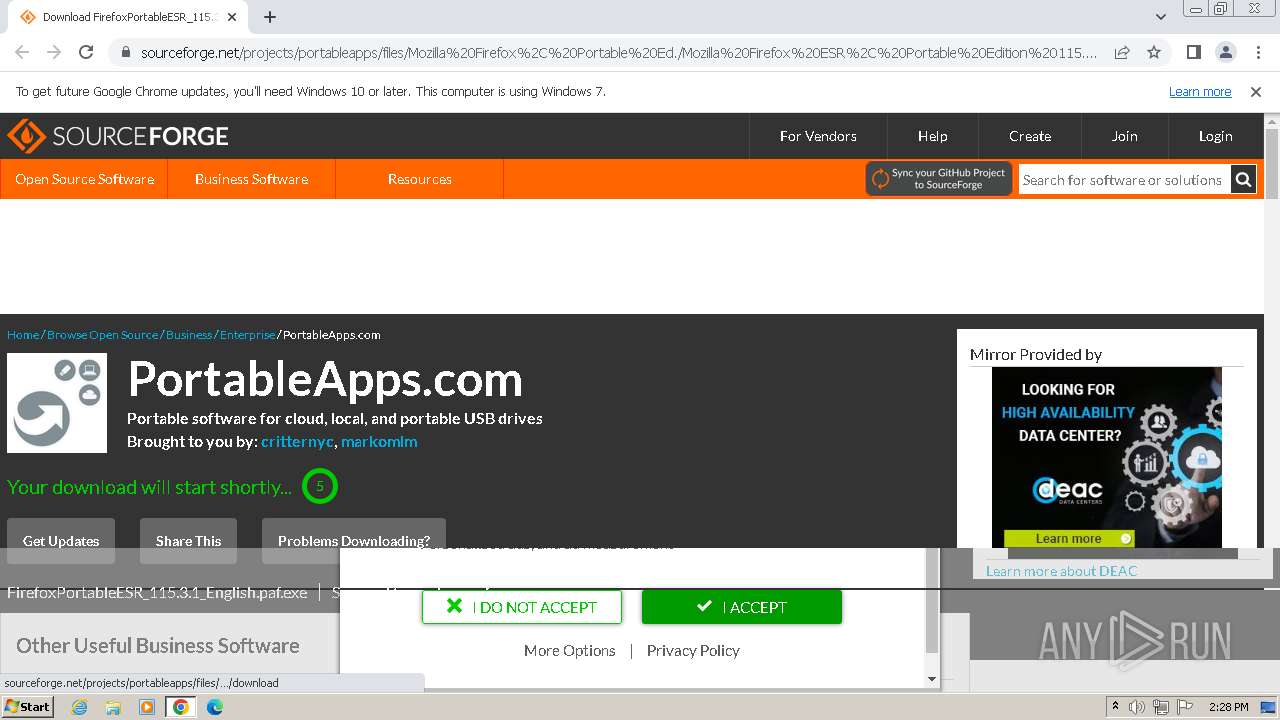
Task: Open the Windows Start button
Action: pyautogui.click(x=27, y=706)
